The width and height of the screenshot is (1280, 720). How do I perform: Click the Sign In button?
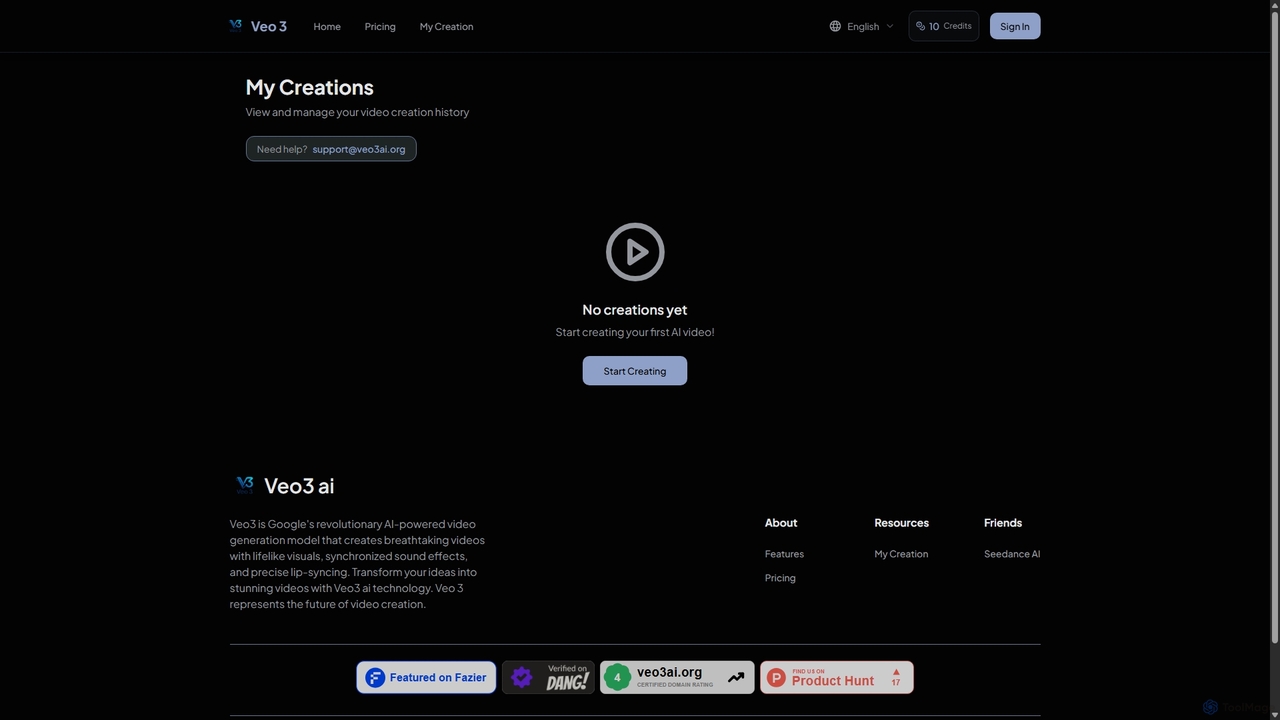pos(1015,26)
